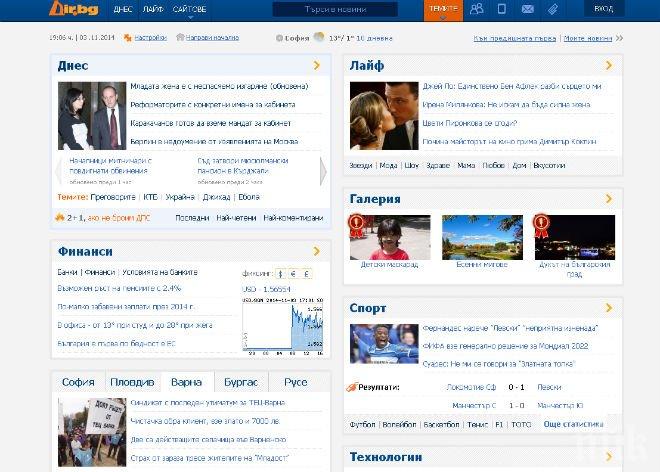This screenshot has height=472, width=660.
Task: Open the ТЕМИТЕ dropdown in header
Action: pos(443,10)
